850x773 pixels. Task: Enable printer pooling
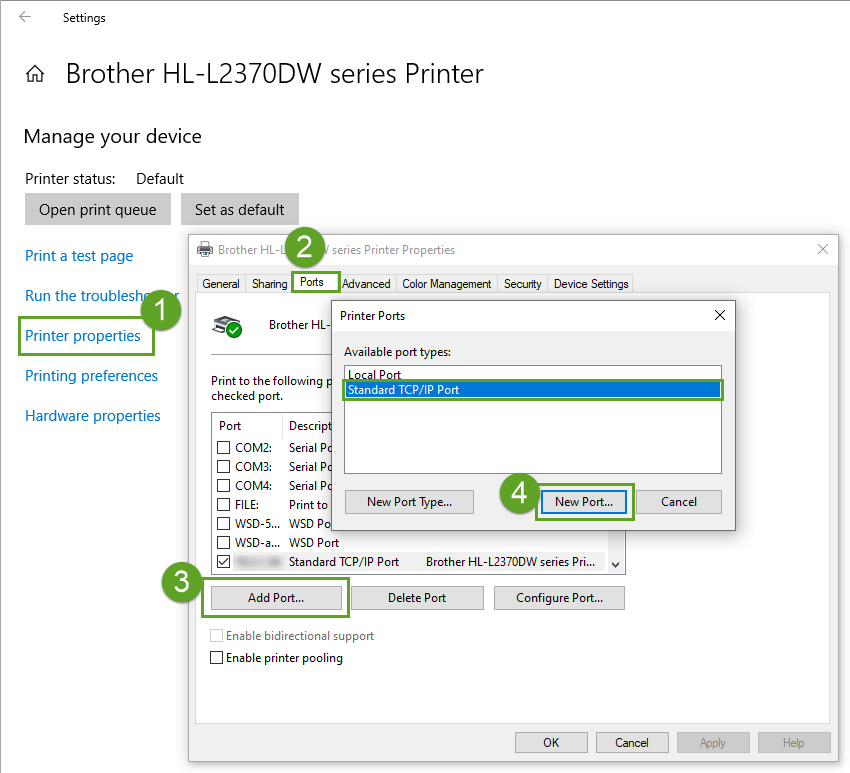pos(216,657)
